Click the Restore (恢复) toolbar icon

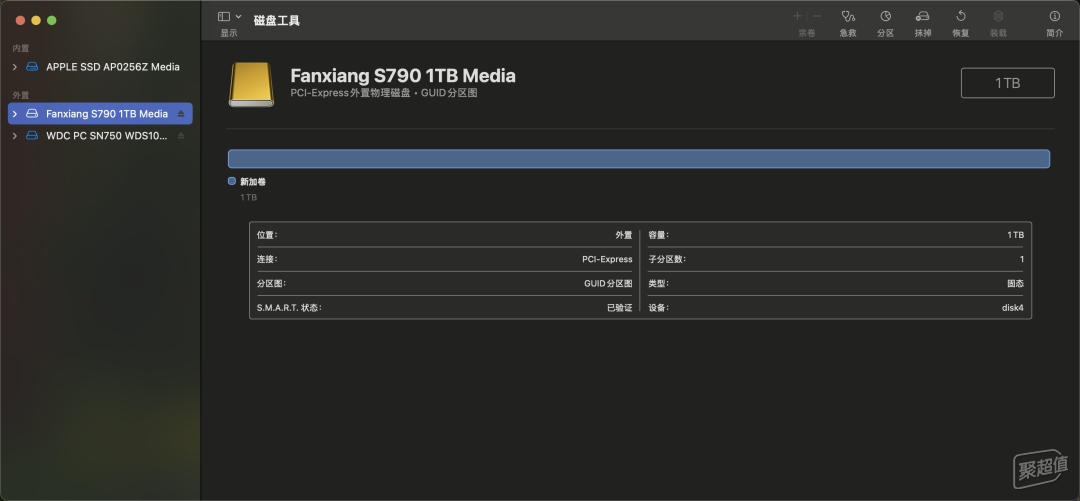click(x=960, y=17)
